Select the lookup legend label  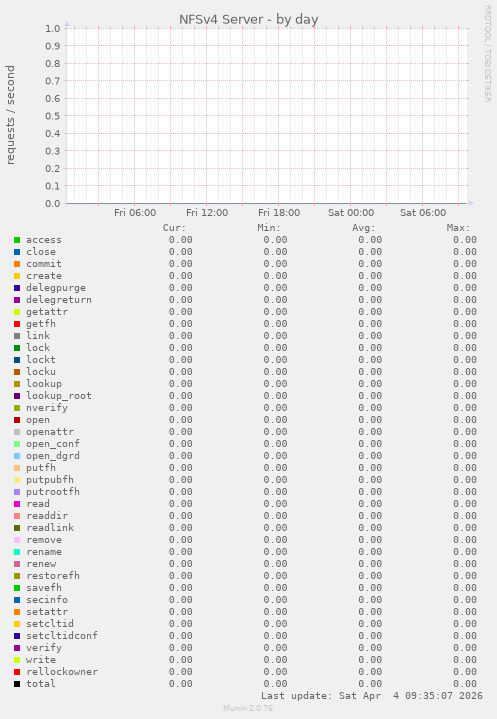(44, 384)
